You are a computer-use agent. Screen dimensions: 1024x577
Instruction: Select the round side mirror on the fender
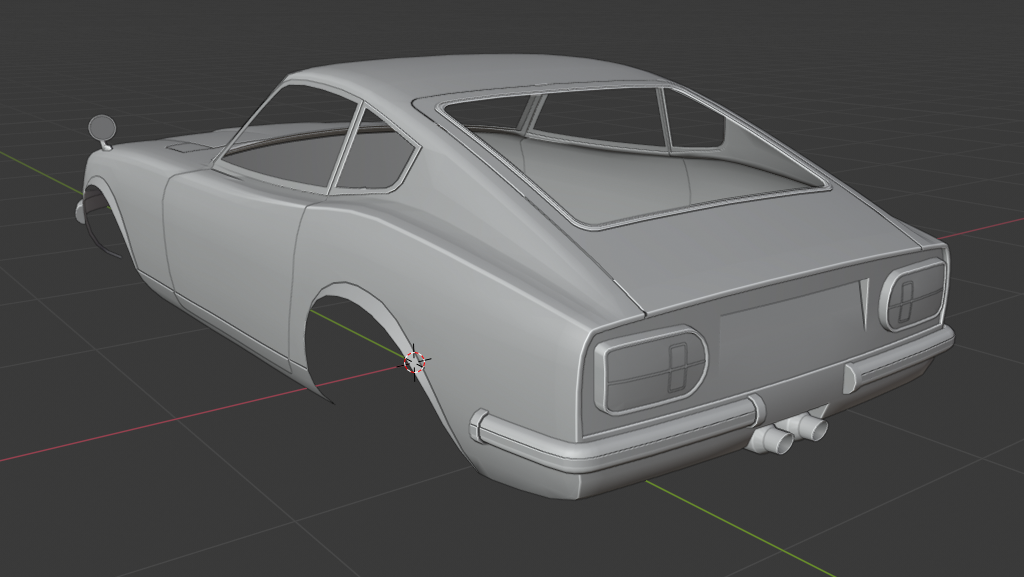(x=102, y=131)
